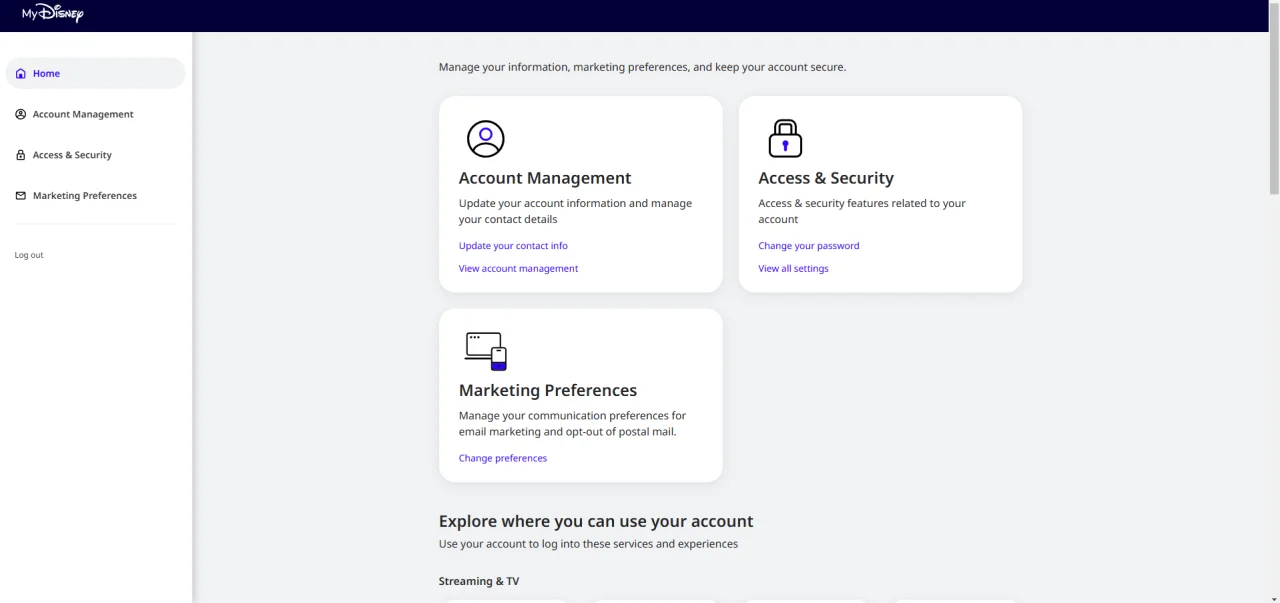Click the Streaming & TV section label
This screenshot has width=1280, height=603.
point(479,581)
